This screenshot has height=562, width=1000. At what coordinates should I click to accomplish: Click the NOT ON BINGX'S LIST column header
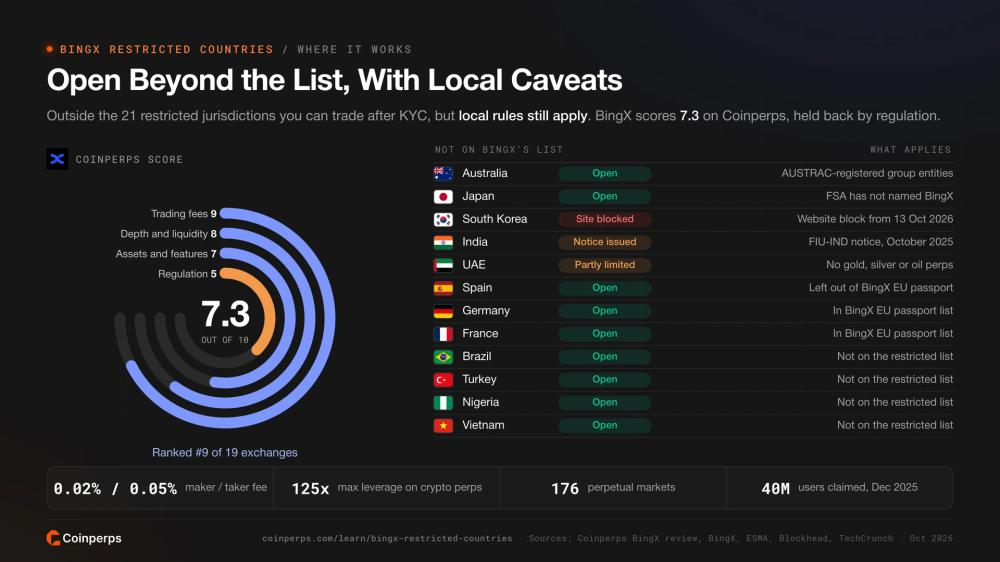click(x=499, y=149)
